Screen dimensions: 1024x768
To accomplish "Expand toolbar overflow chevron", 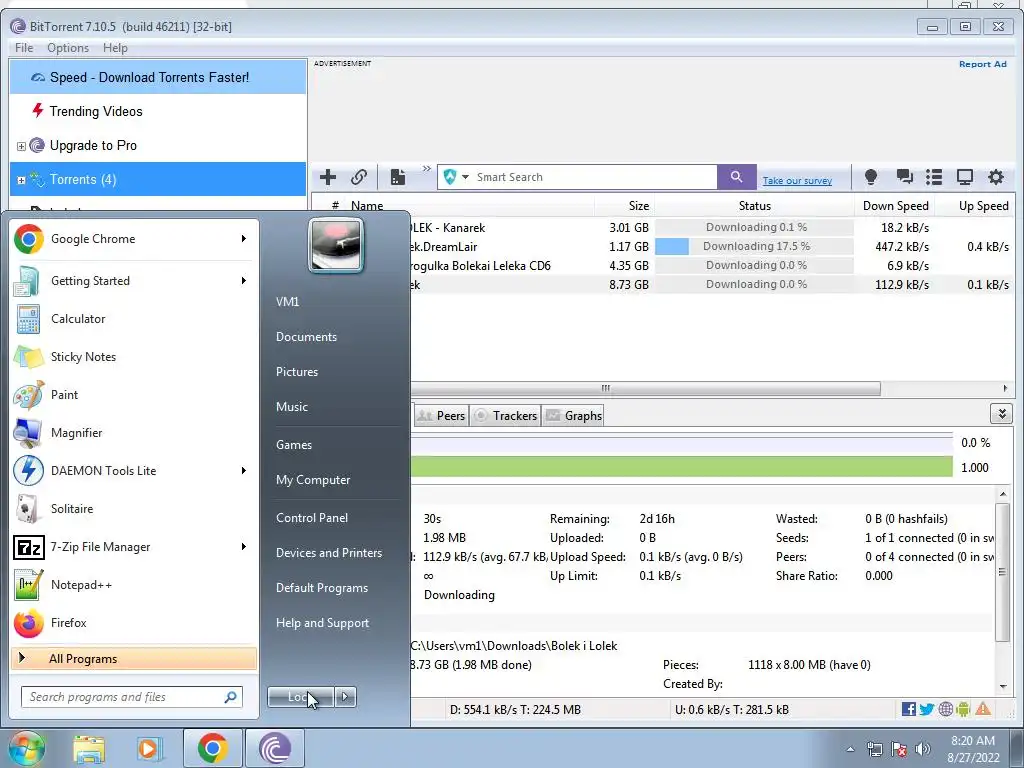I will tap(426, 168).
